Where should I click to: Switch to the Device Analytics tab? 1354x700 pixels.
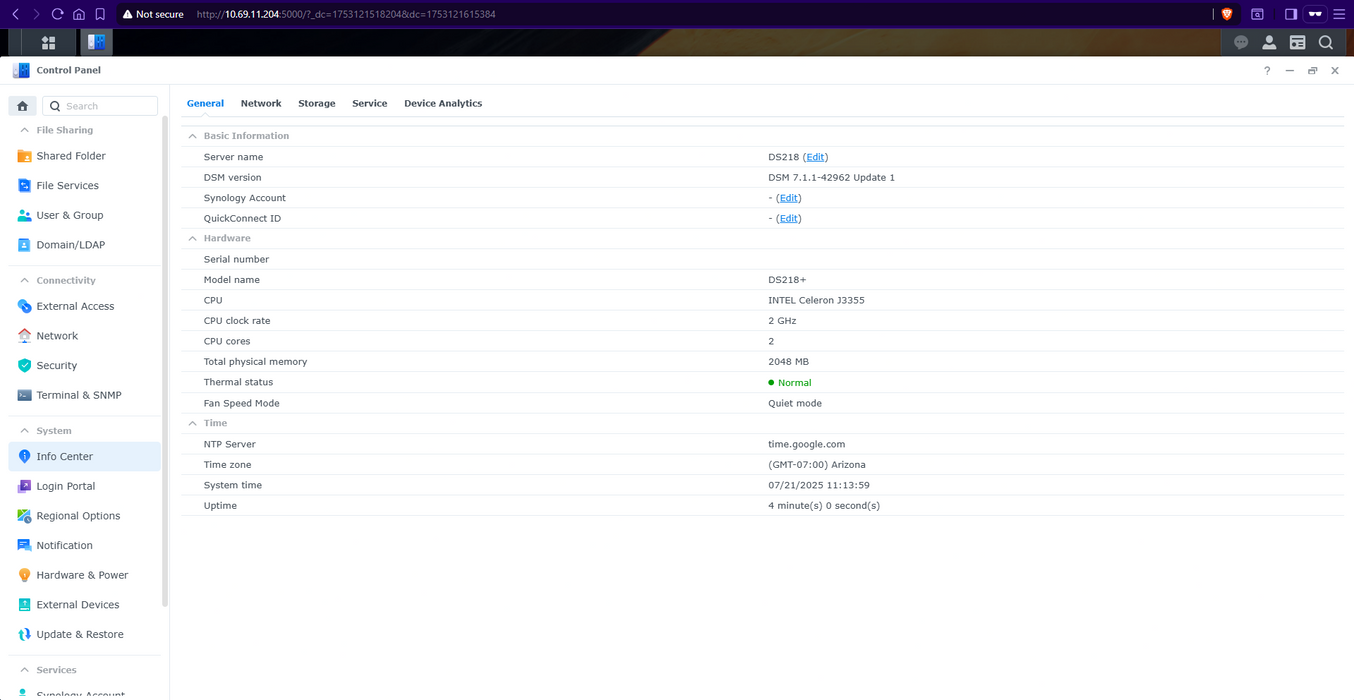pyautogui.click(x=443, y=104)
